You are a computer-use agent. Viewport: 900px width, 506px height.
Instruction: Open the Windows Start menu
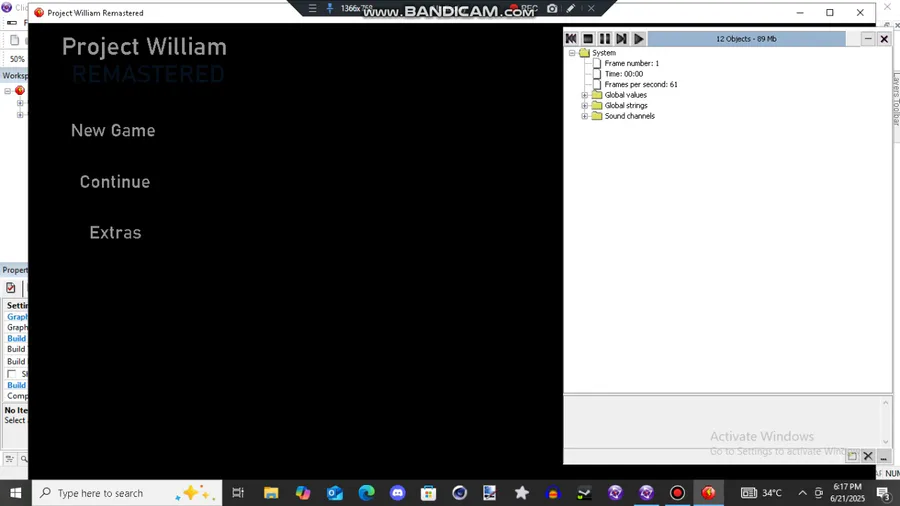15,493
